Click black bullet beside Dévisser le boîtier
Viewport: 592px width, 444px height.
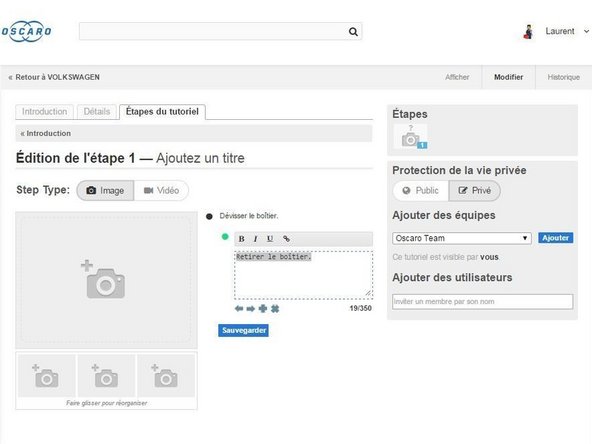209,216
